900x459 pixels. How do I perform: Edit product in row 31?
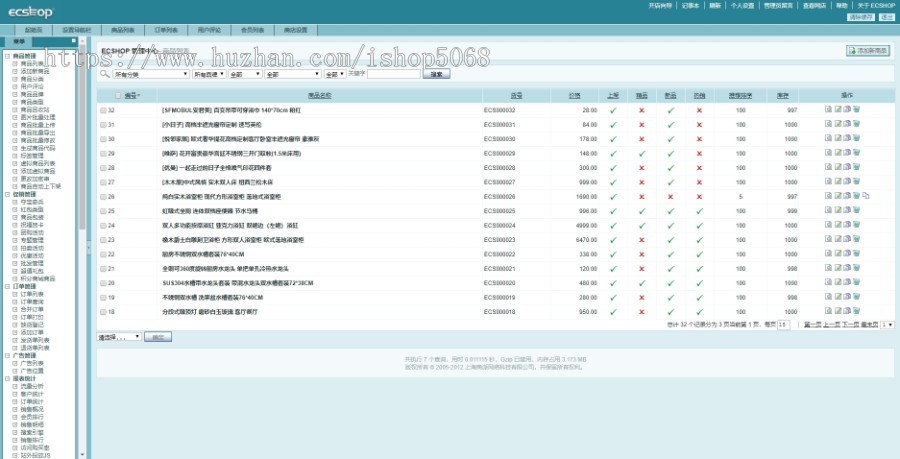(x=837, y=123)
